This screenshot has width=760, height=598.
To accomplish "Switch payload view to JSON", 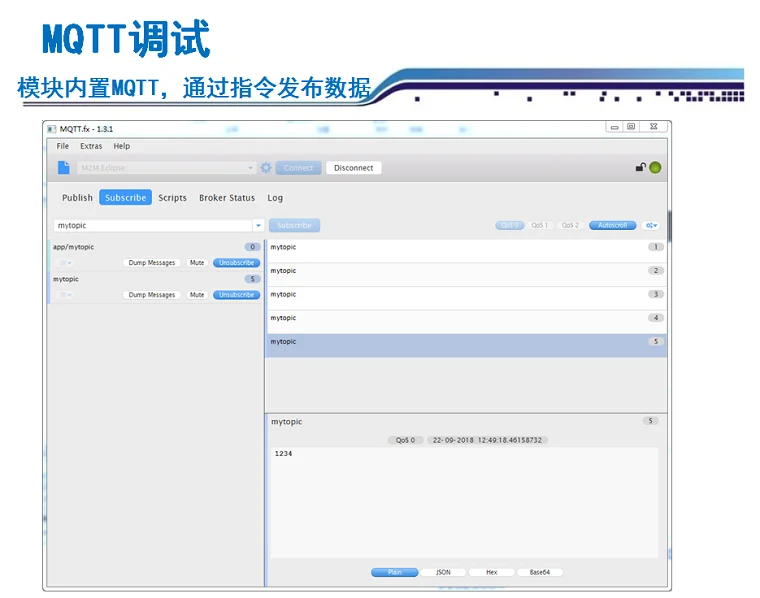I will pos(443,572).
